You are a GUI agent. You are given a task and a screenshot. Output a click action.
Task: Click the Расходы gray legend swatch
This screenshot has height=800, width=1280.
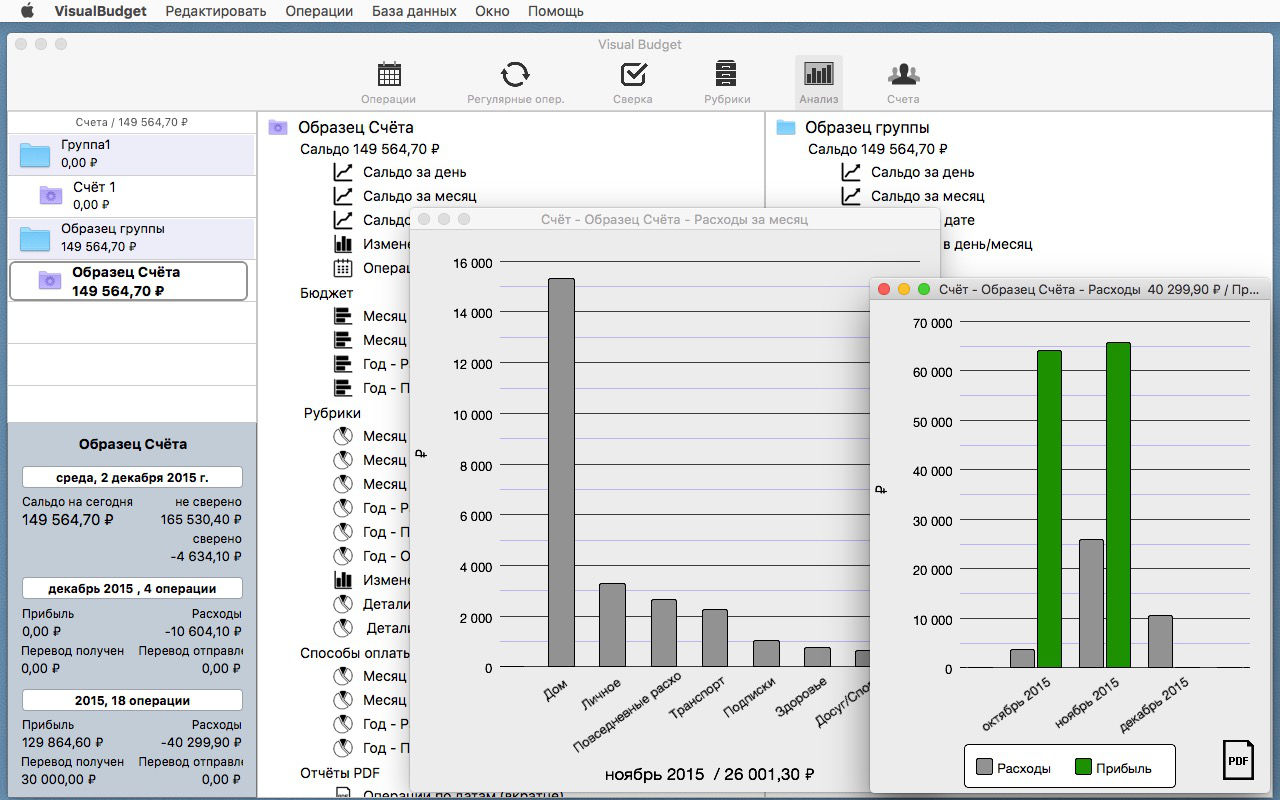(x=984, y=768)
